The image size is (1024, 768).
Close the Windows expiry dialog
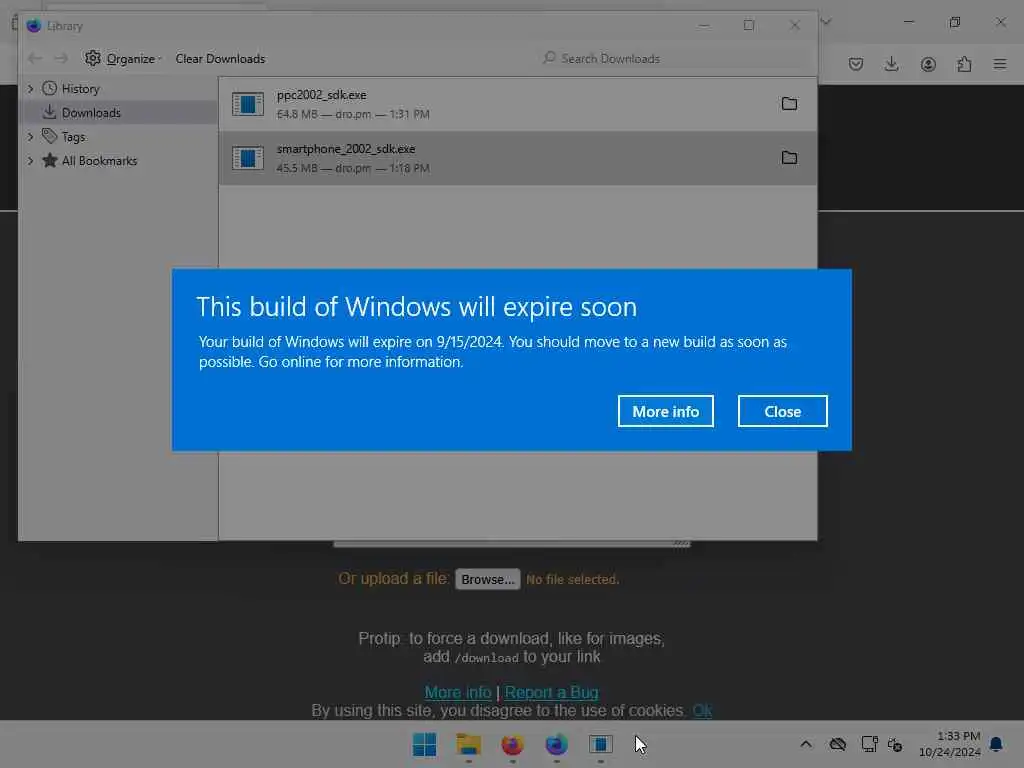tap(782, 411)
